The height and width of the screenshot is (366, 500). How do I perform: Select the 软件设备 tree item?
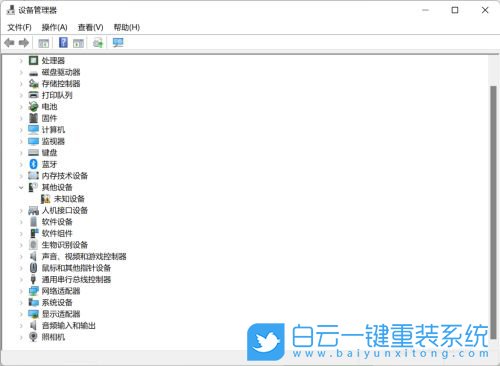(57, 222)
